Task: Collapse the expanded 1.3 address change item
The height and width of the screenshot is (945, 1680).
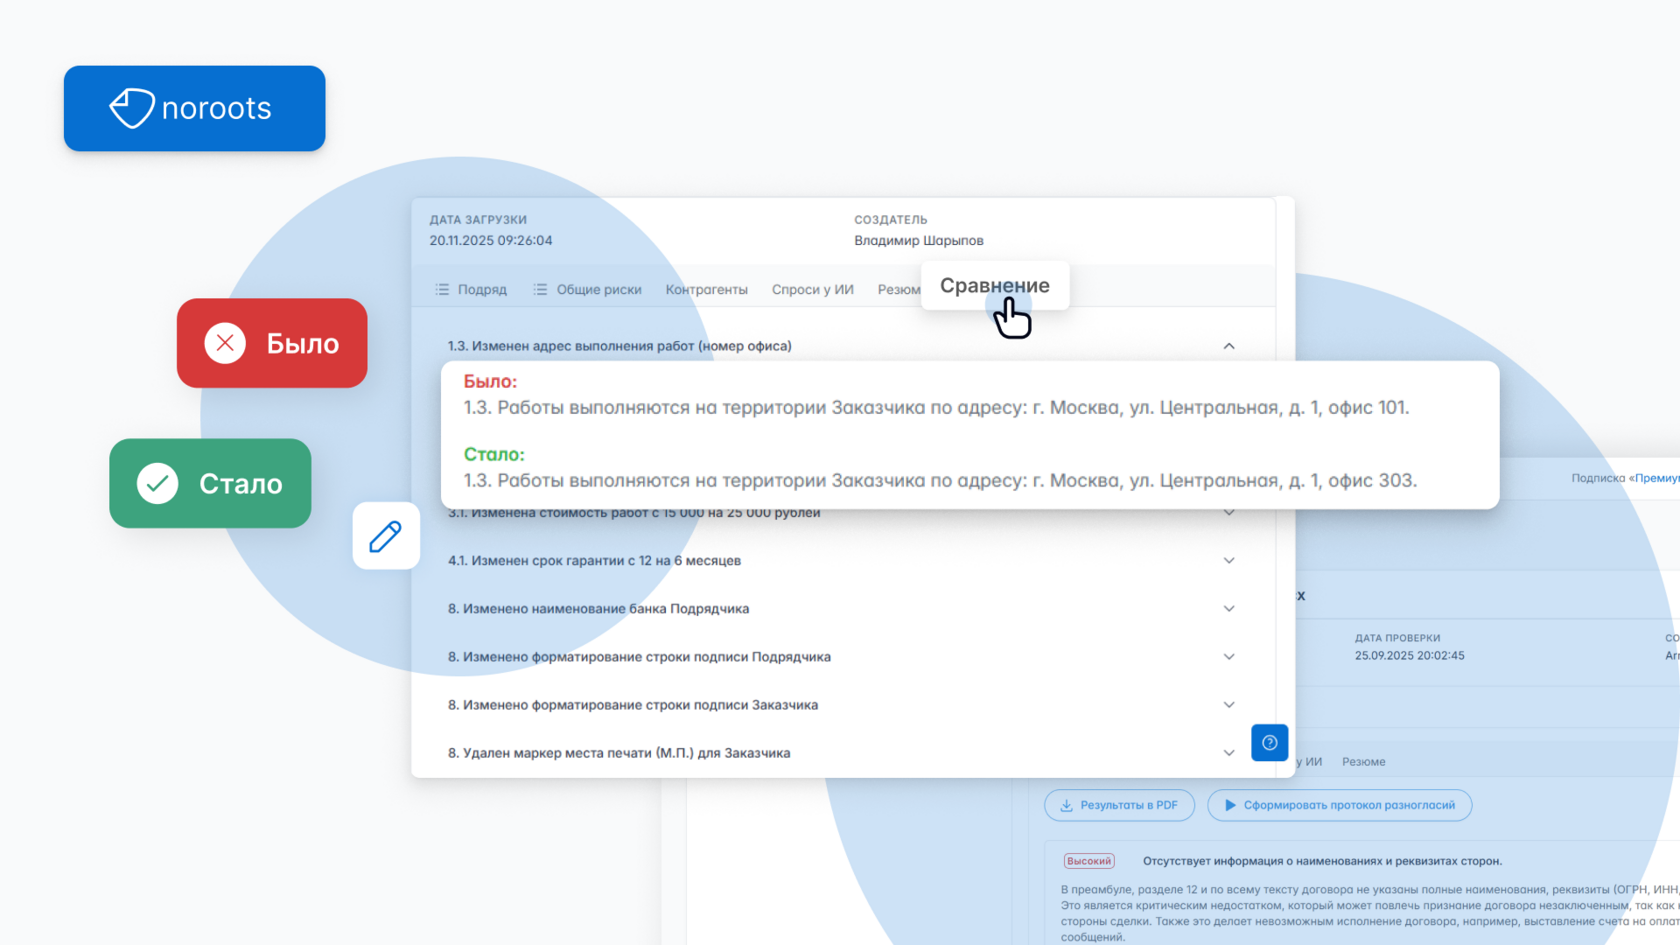Action: (1229, 345)
